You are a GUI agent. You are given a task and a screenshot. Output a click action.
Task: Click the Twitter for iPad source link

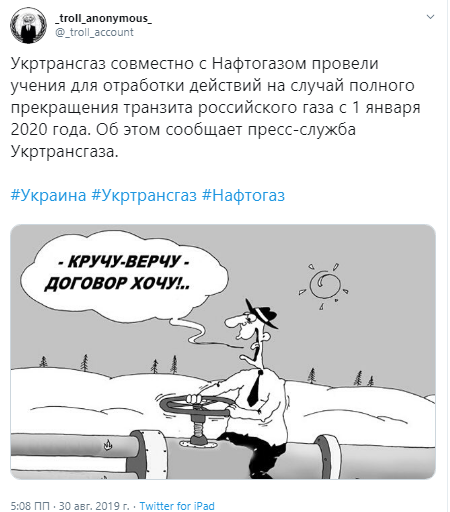[177, 506]
